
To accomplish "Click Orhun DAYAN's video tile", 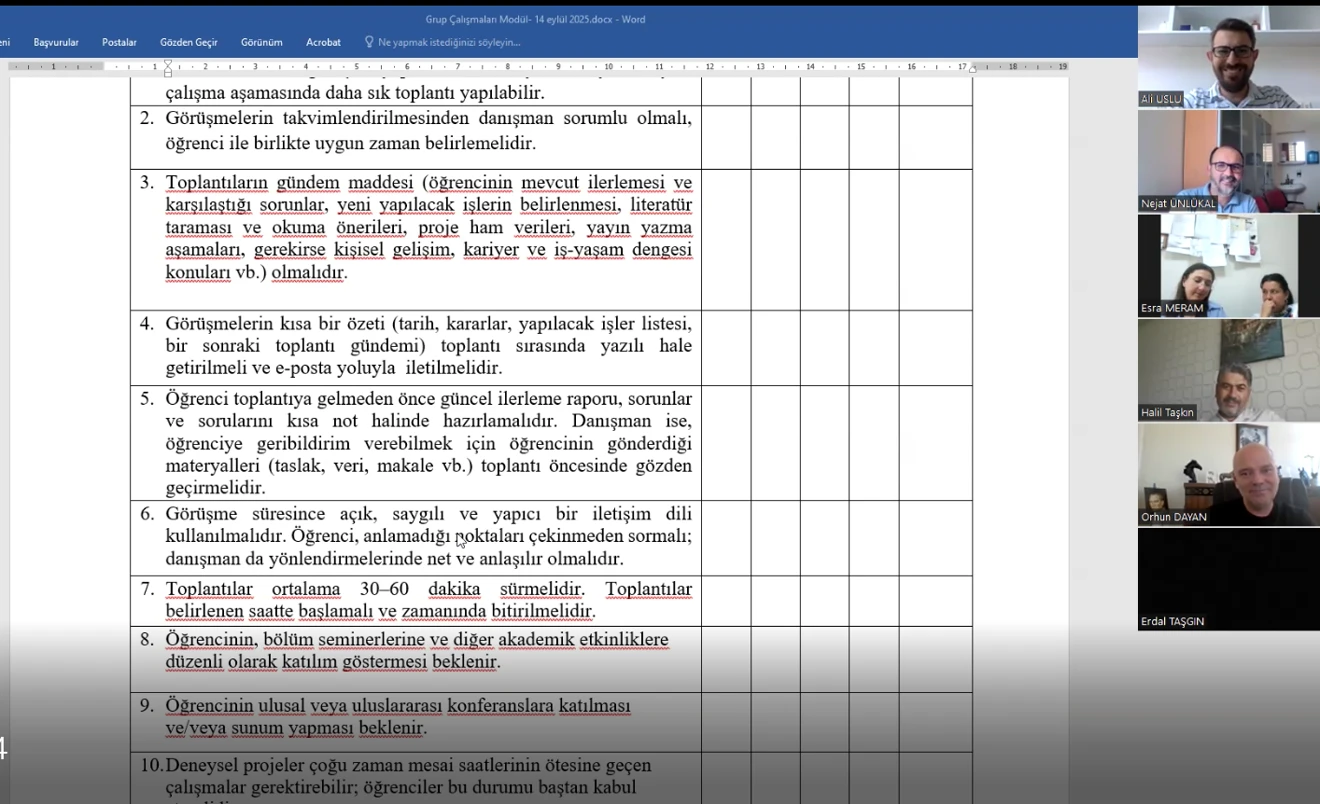I will pos(1228,474).
